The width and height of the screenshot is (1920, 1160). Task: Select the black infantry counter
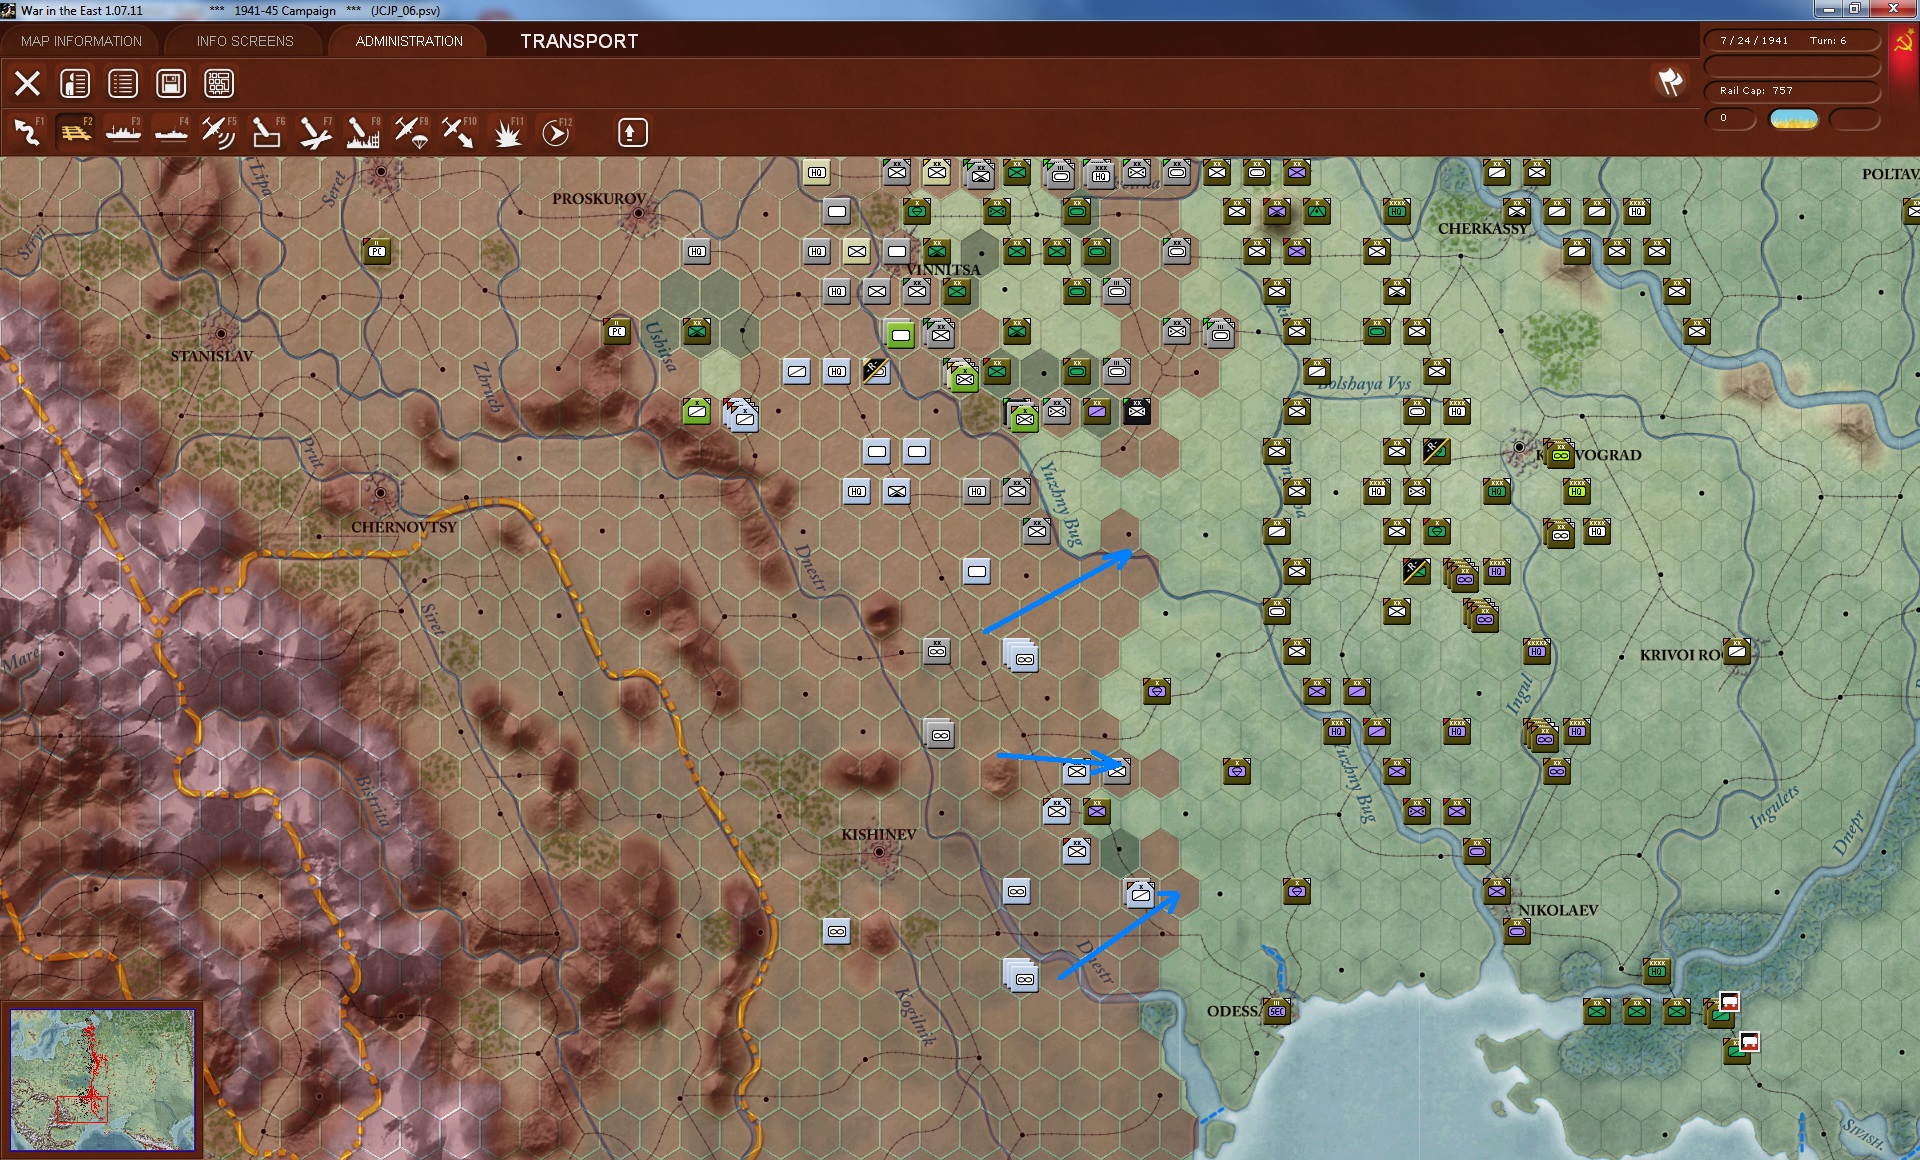(x=1137, y=410)
